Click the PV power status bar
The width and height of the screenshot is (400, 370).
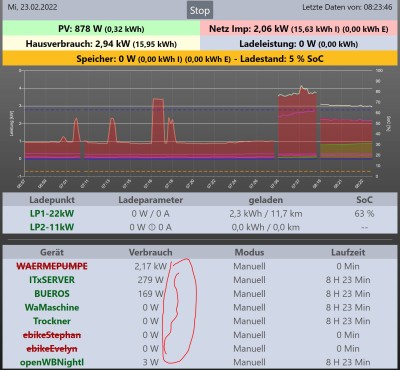coord(101,29)
